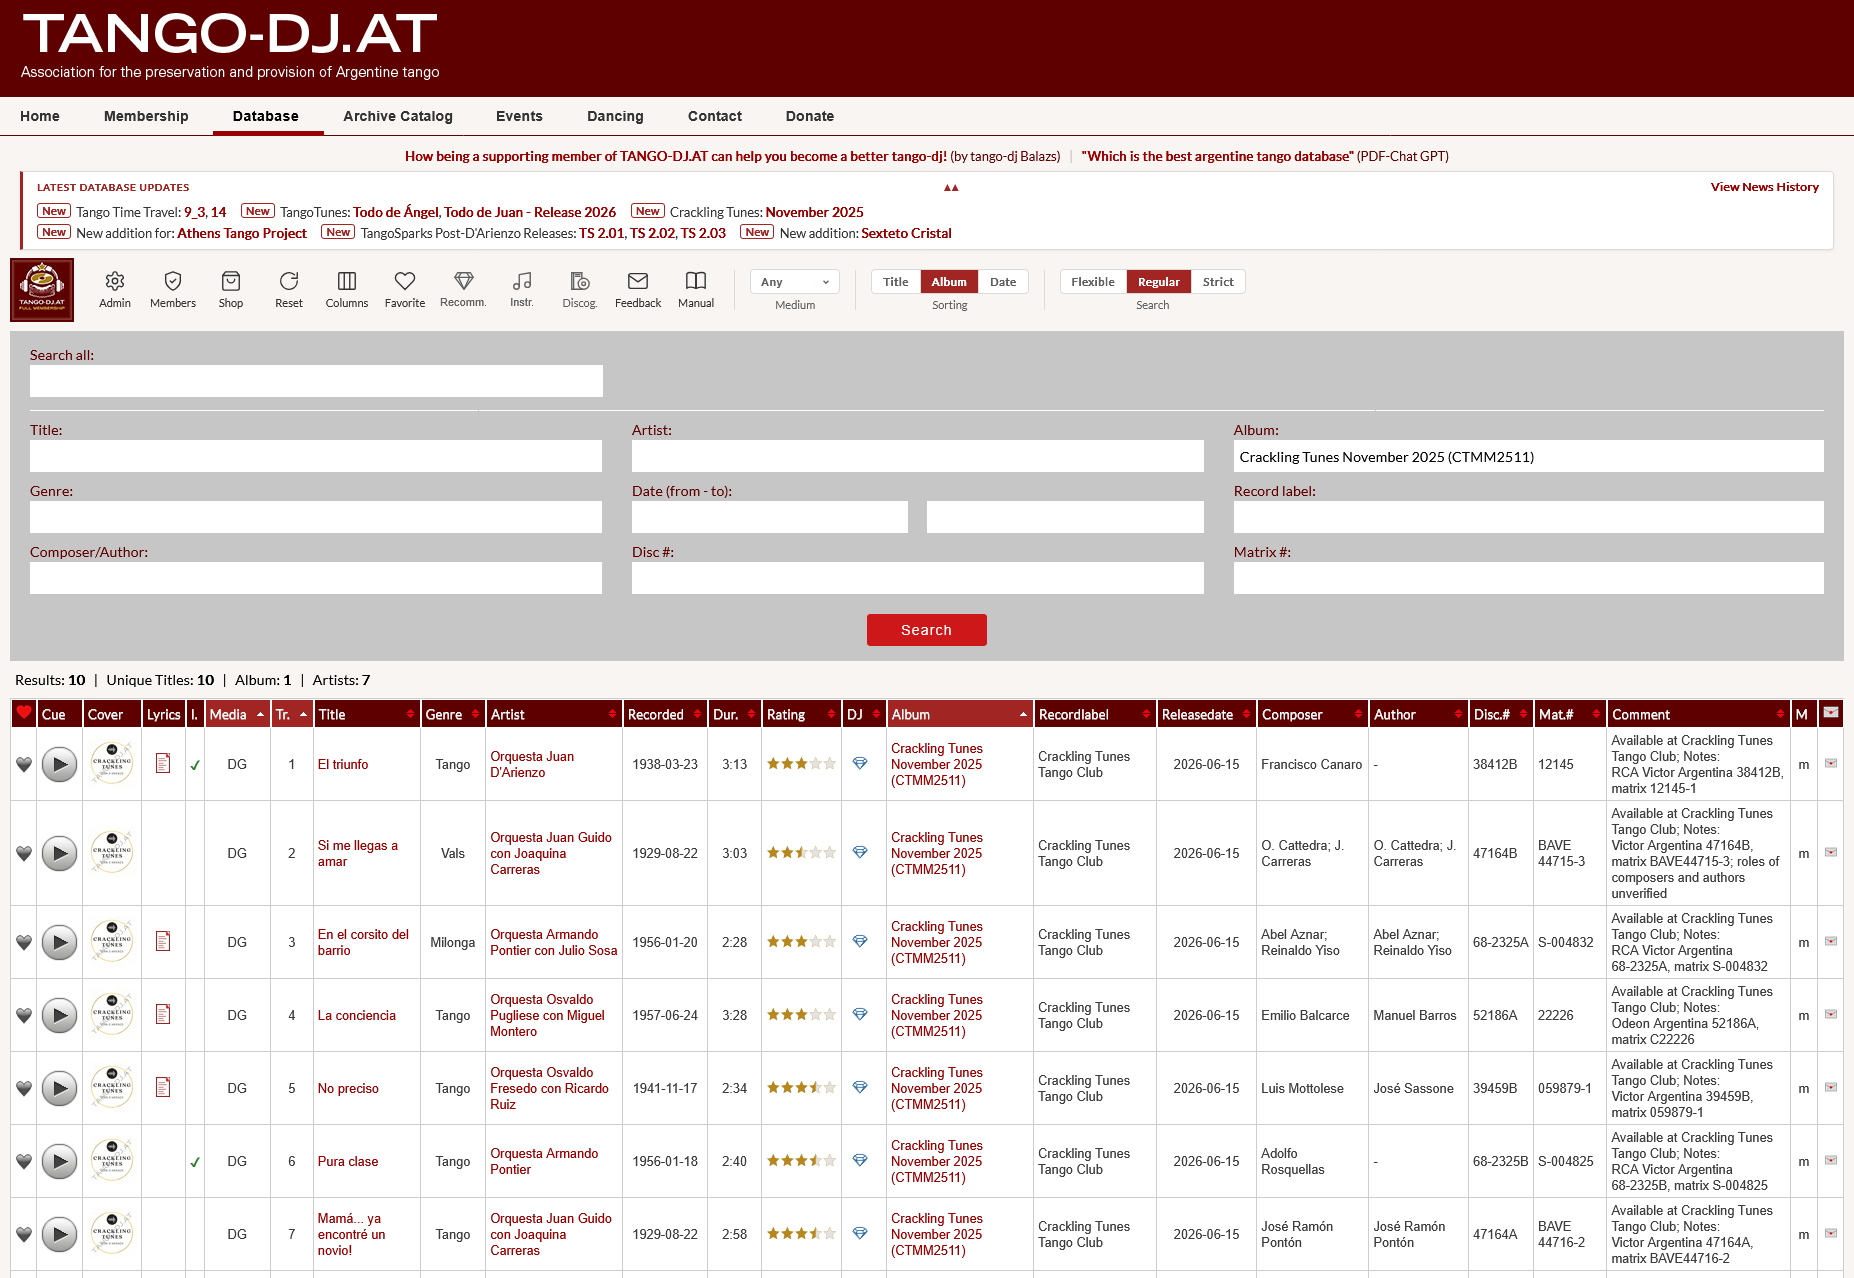Sort table by Composer column header
This screenshot has height=1278, width=1854.
[1312, 715]
